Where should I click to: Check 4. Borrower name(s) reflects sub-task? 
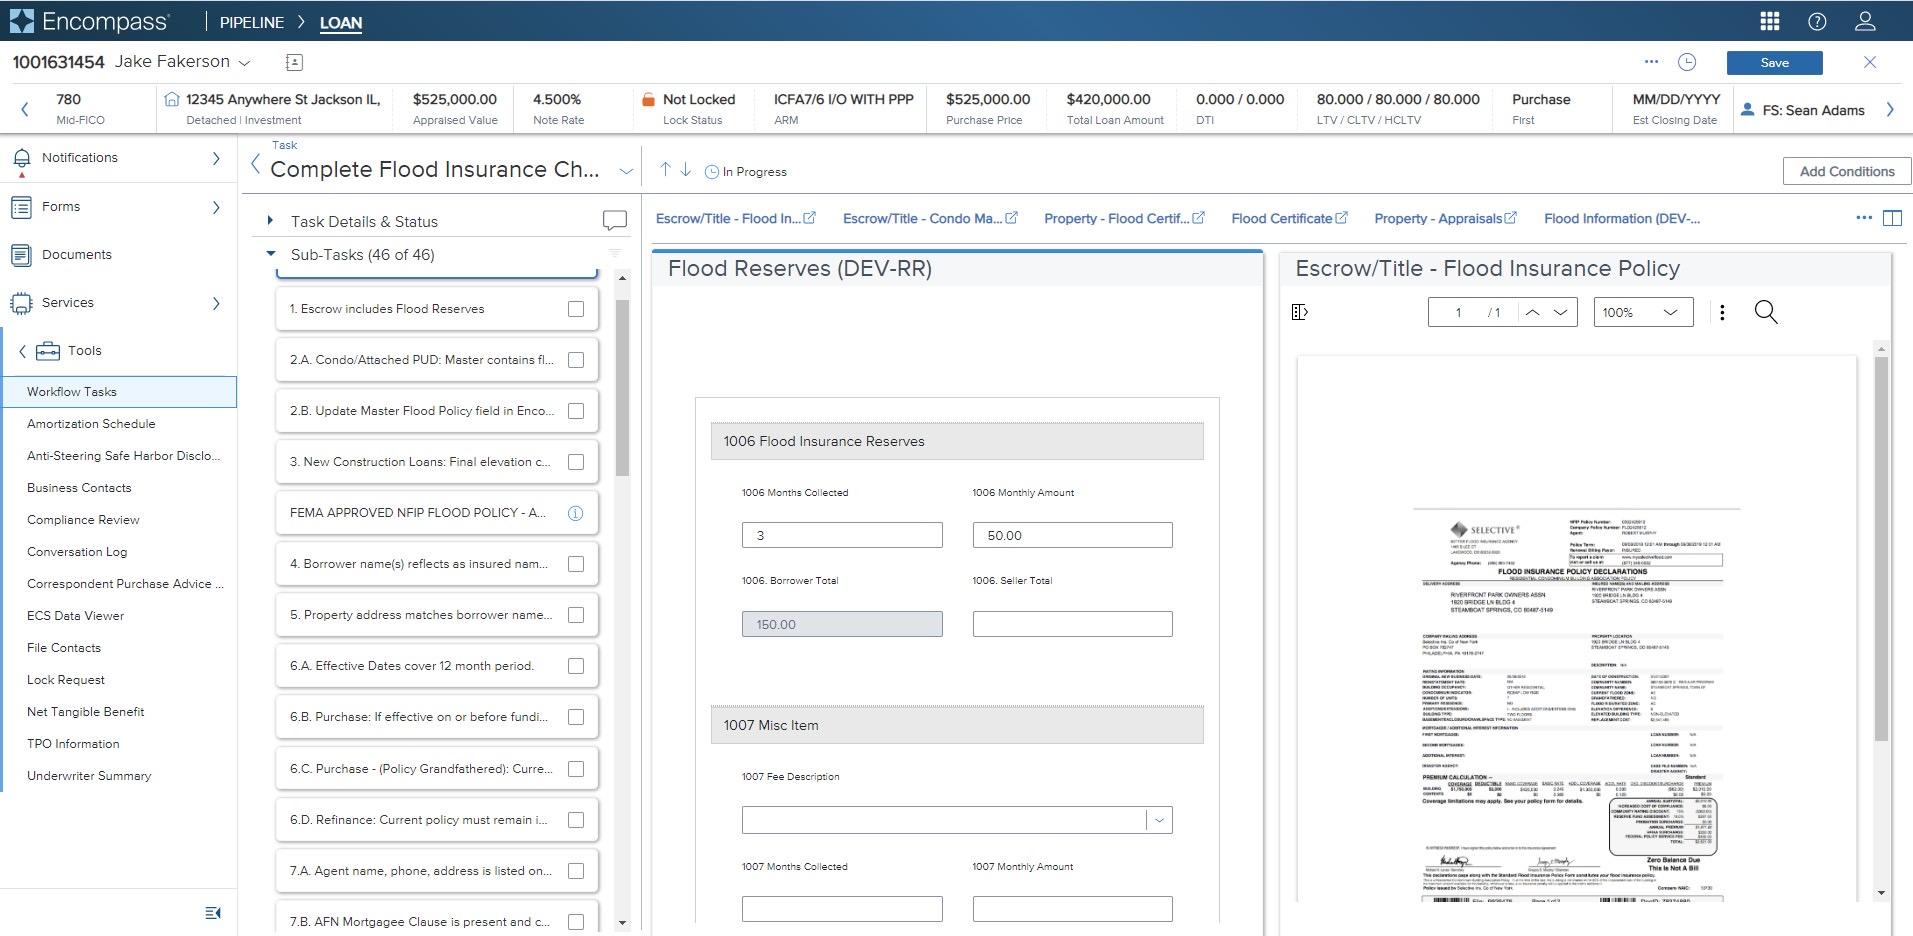[x=576, y=564]
